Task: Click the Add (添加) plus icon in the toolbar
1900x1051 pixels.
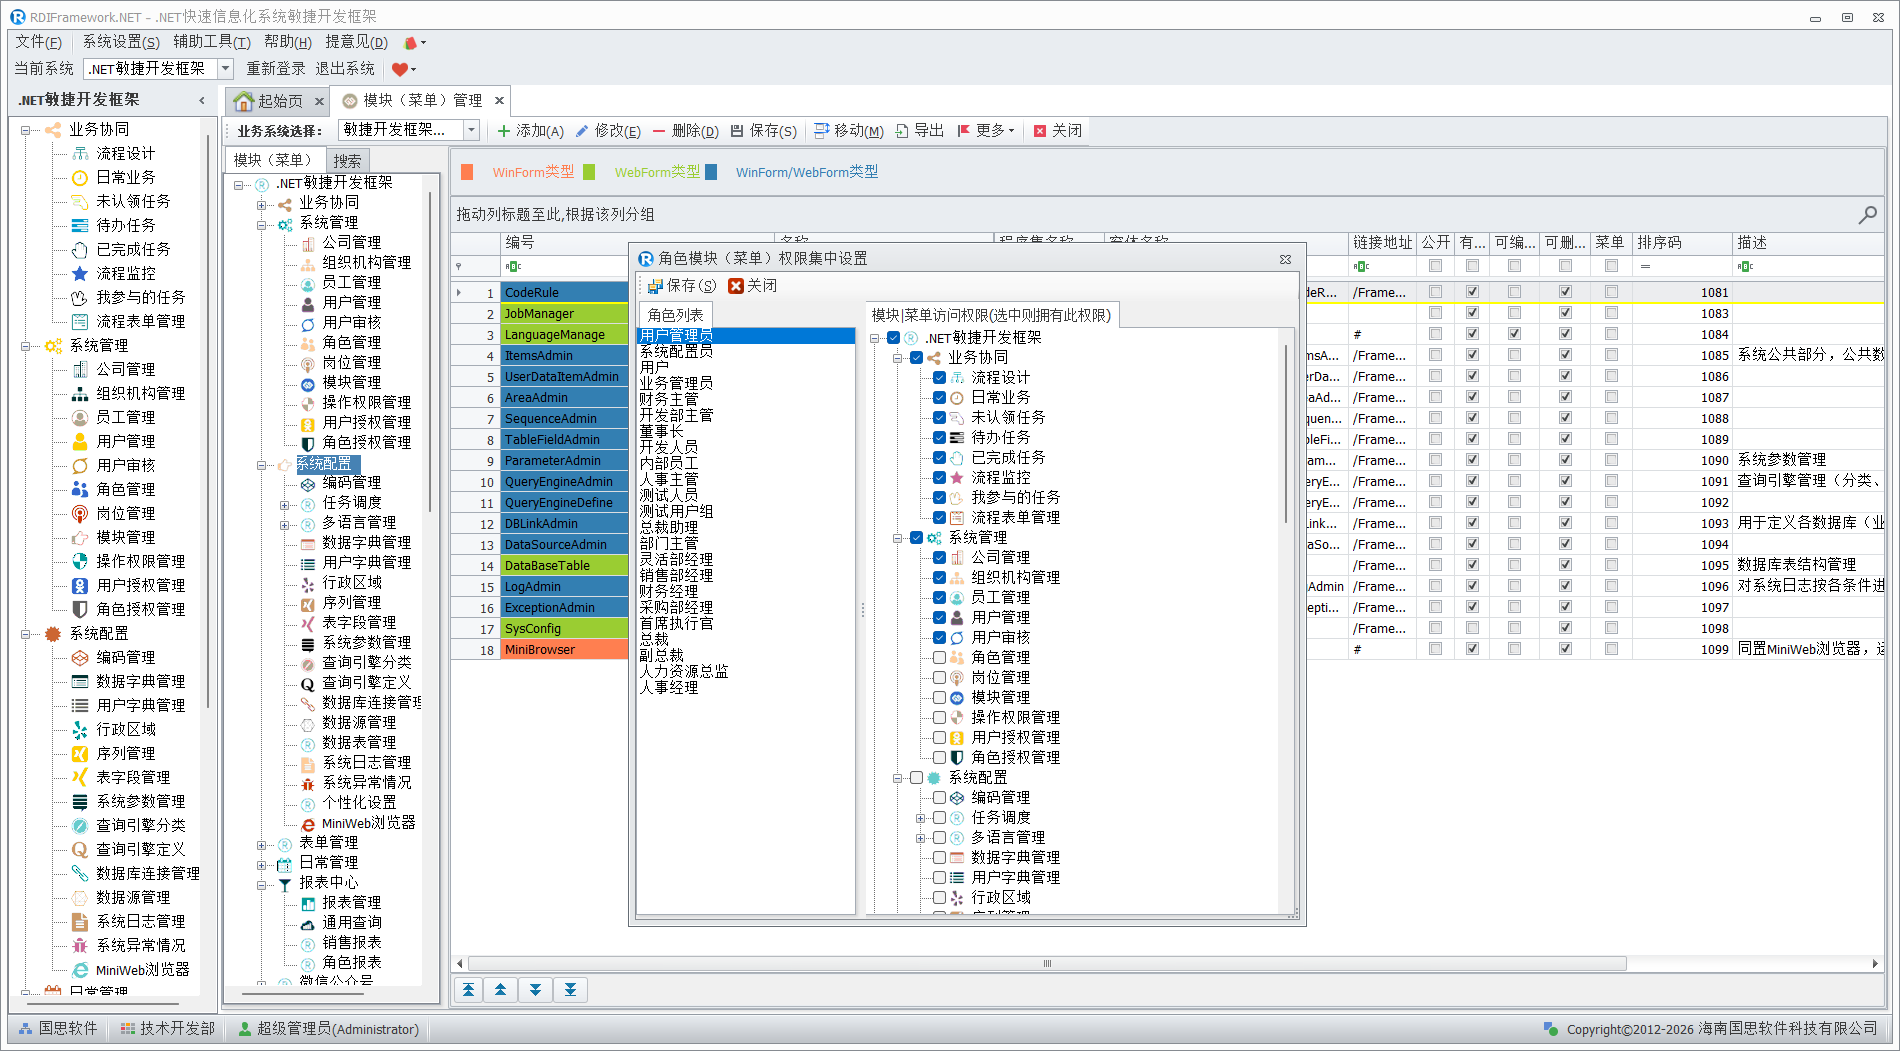Action: [504, 131]
